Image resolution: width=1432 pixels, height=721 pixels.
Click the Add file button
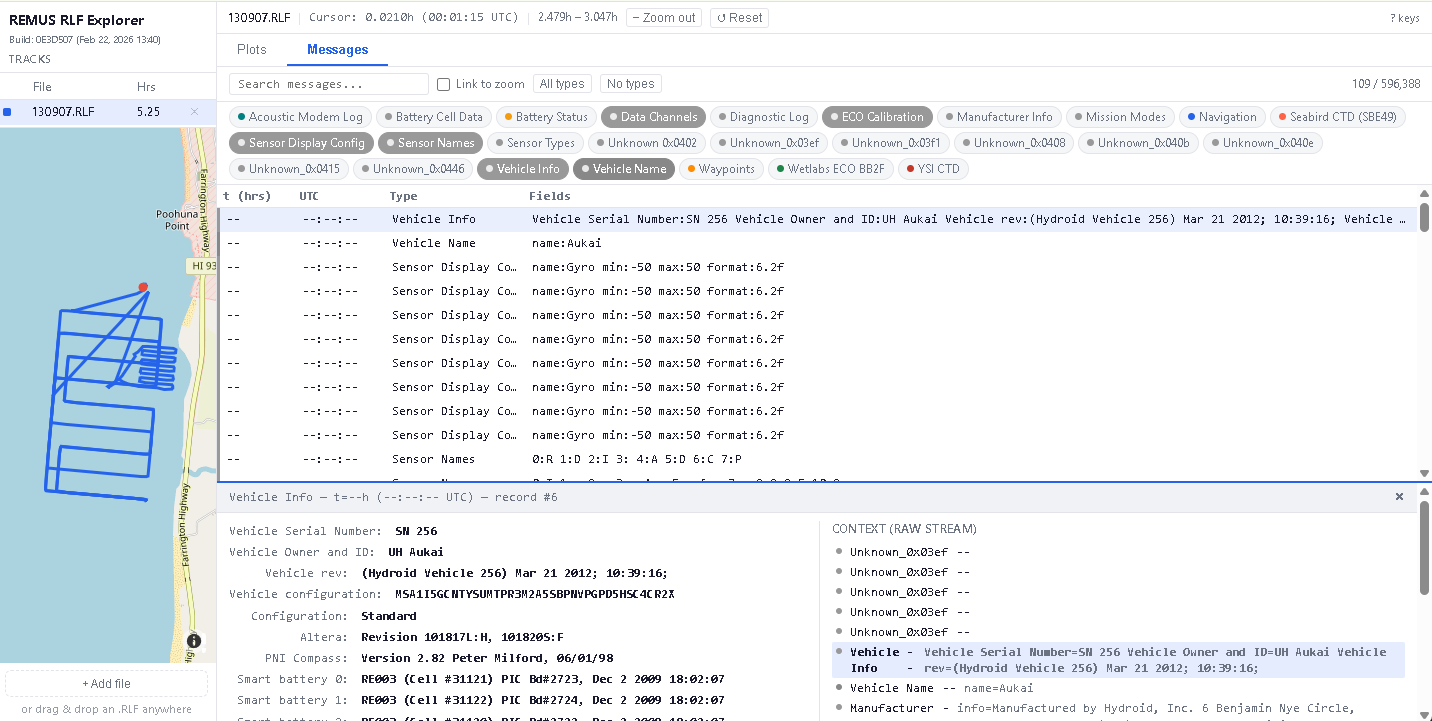point(107,684)
